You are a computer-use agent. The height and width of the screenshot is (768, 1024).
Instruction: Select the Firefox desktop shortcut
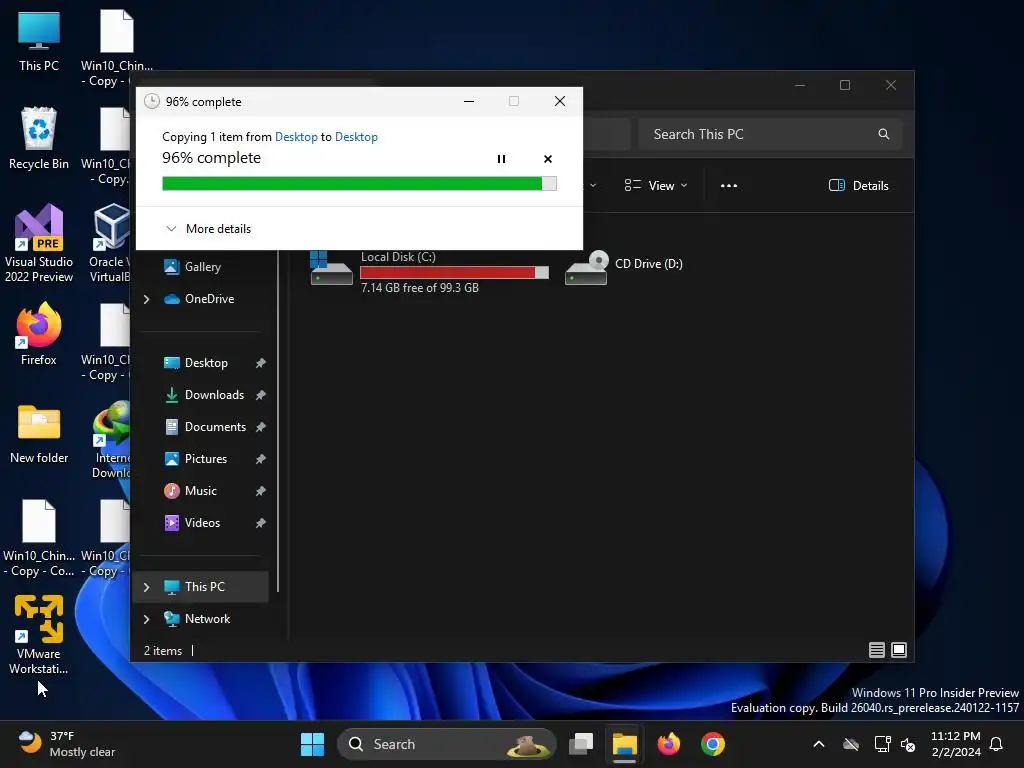pos(39,334)
